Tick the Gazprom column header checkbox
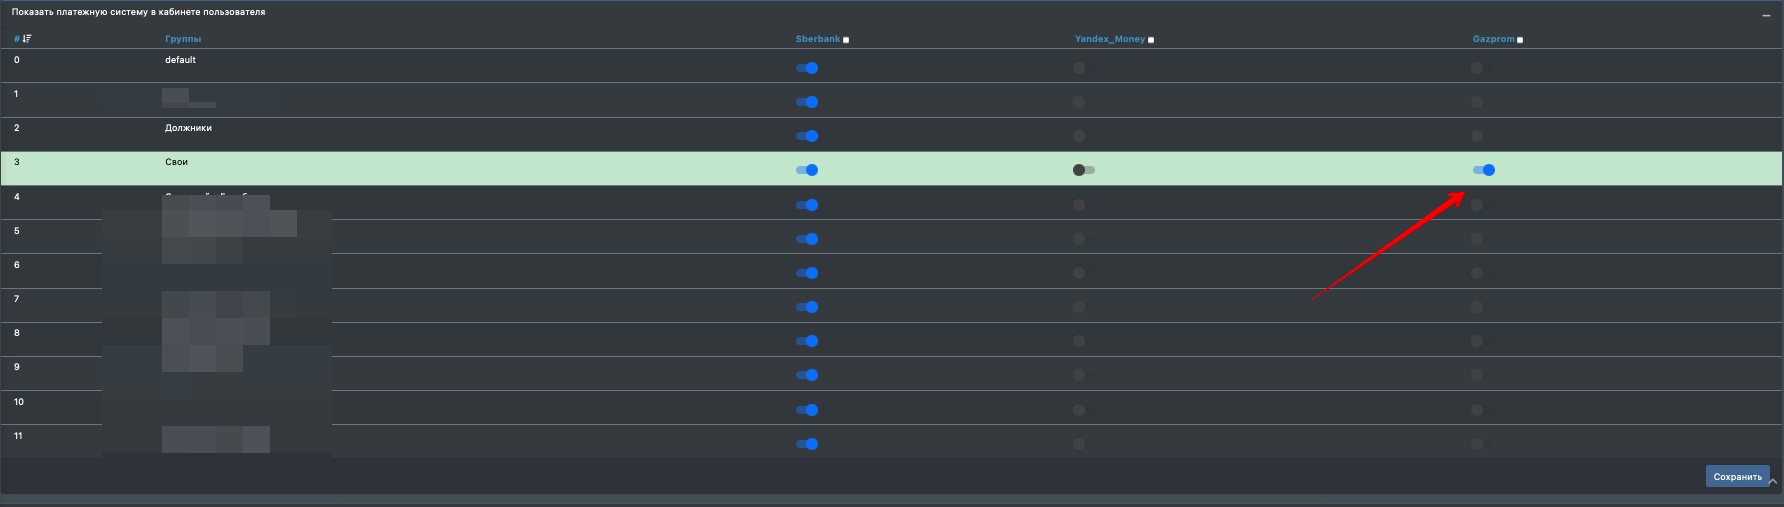This screenshot has width=1784, height=507. [1520, 40]
